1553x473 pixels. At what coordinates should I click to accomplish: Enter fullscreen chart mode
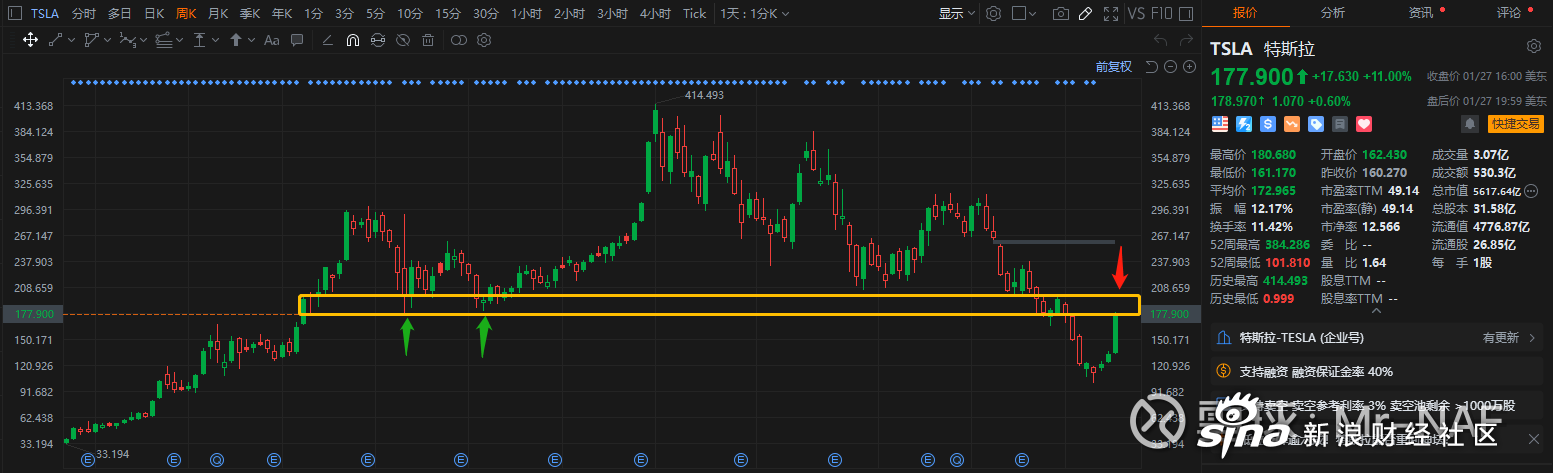(1110, 14)
